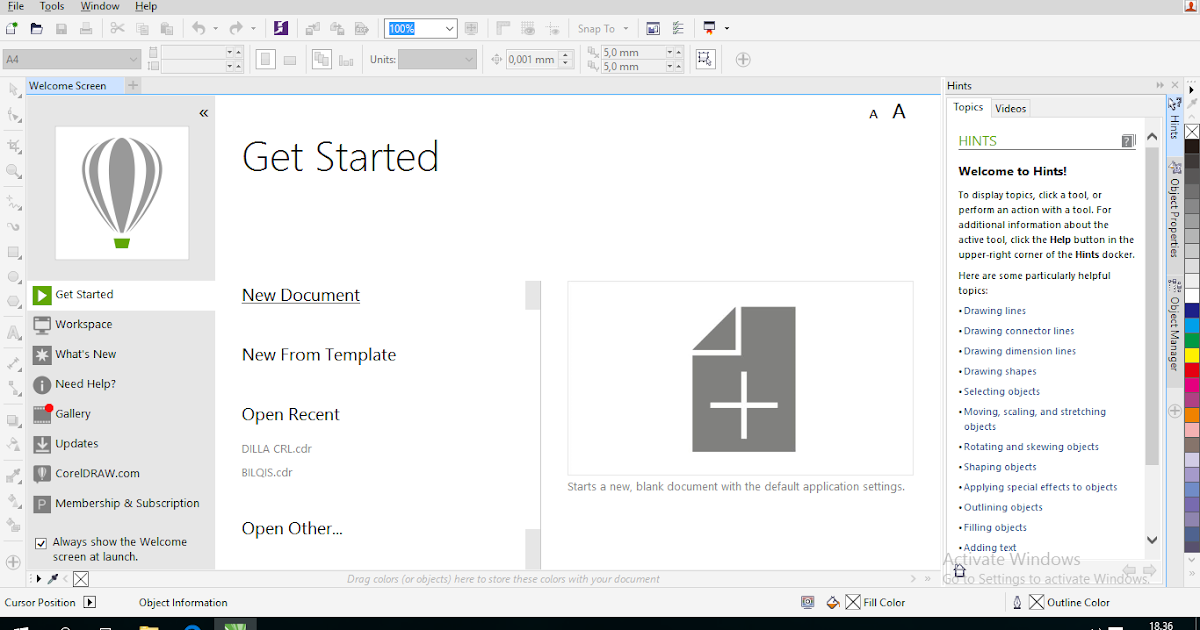Click the Fill Color bucket icon
Screen dimensions: 1200x630
[833, 602]
